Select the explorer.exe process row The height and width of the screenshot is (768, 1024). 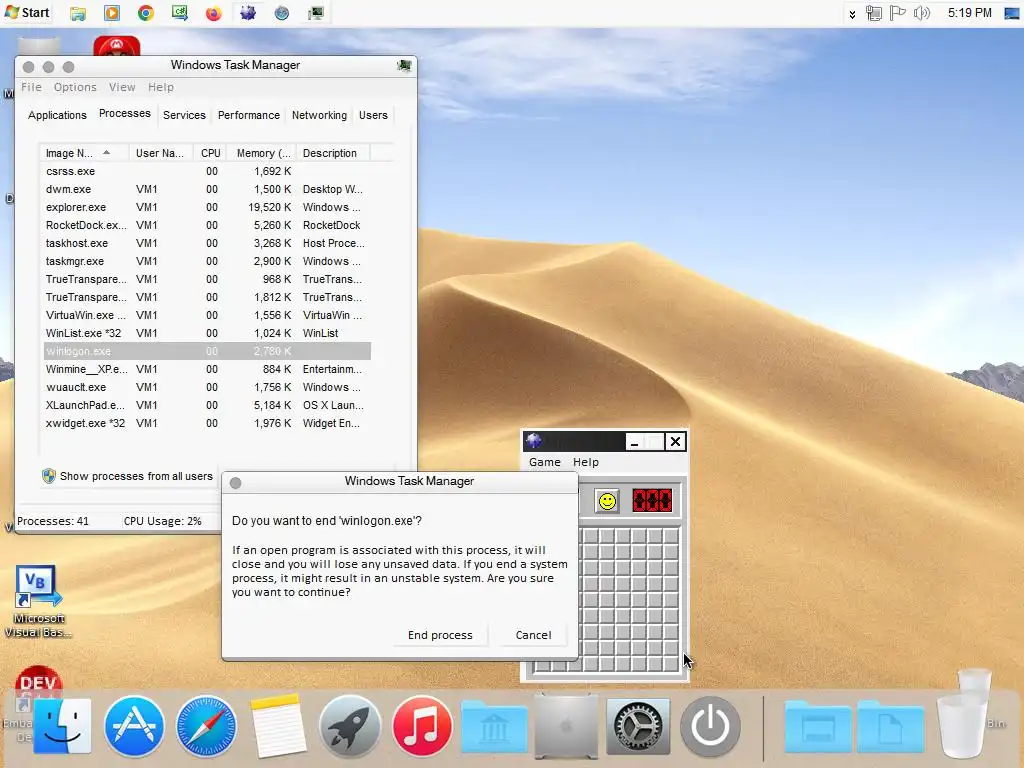(207, 207)
